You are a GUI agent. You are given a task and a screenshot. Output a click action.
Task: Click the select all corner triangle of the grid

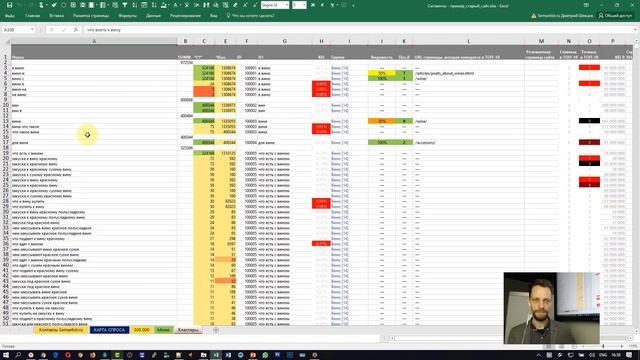pos(7,41)
